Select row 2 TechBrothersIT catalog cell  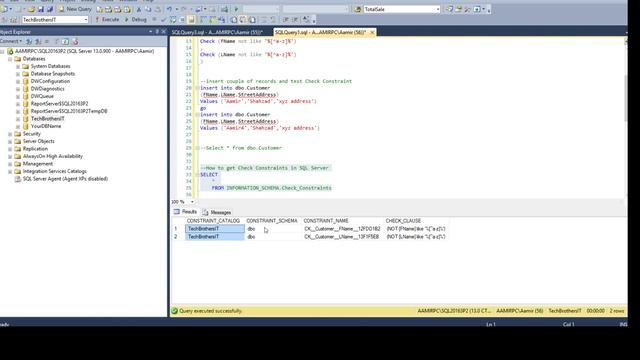coord(215,237)
